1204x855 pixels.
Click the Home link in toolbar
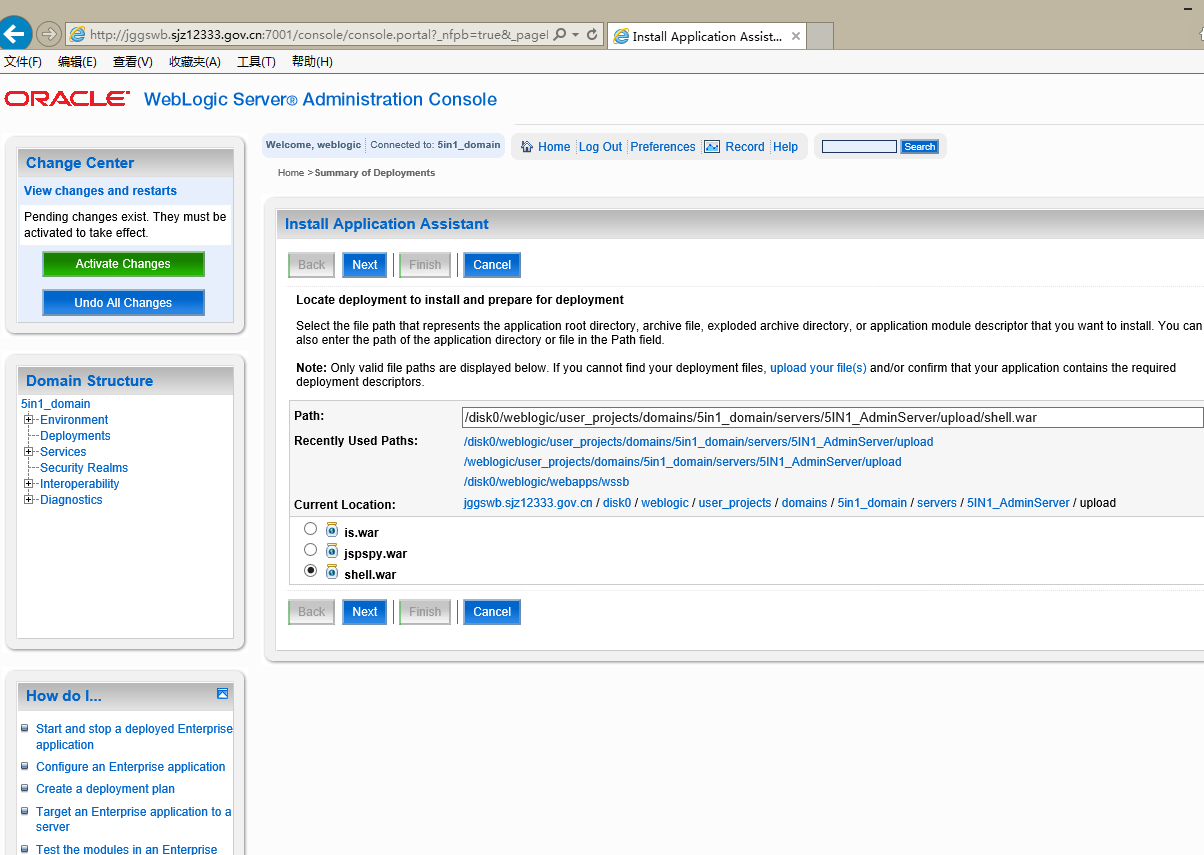point(554,147)
